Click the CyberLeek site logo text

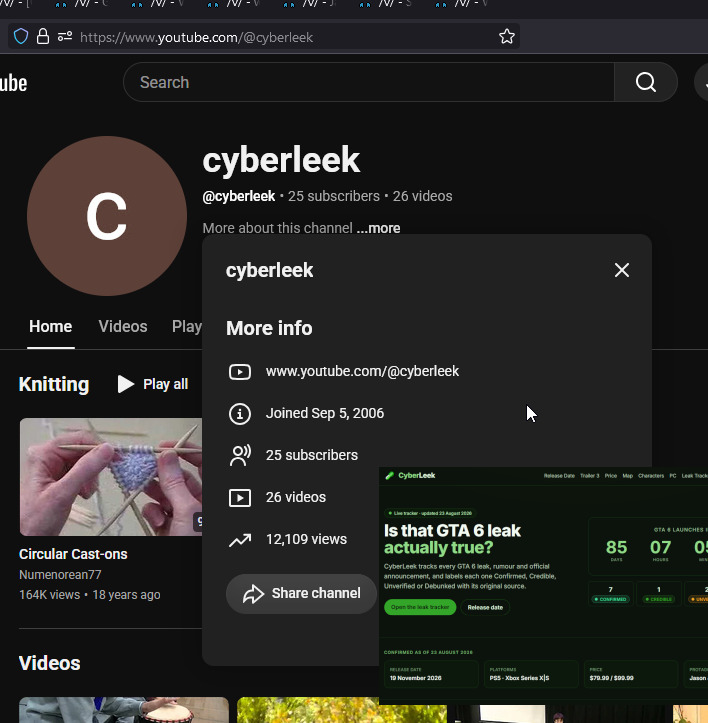[416, 475]
